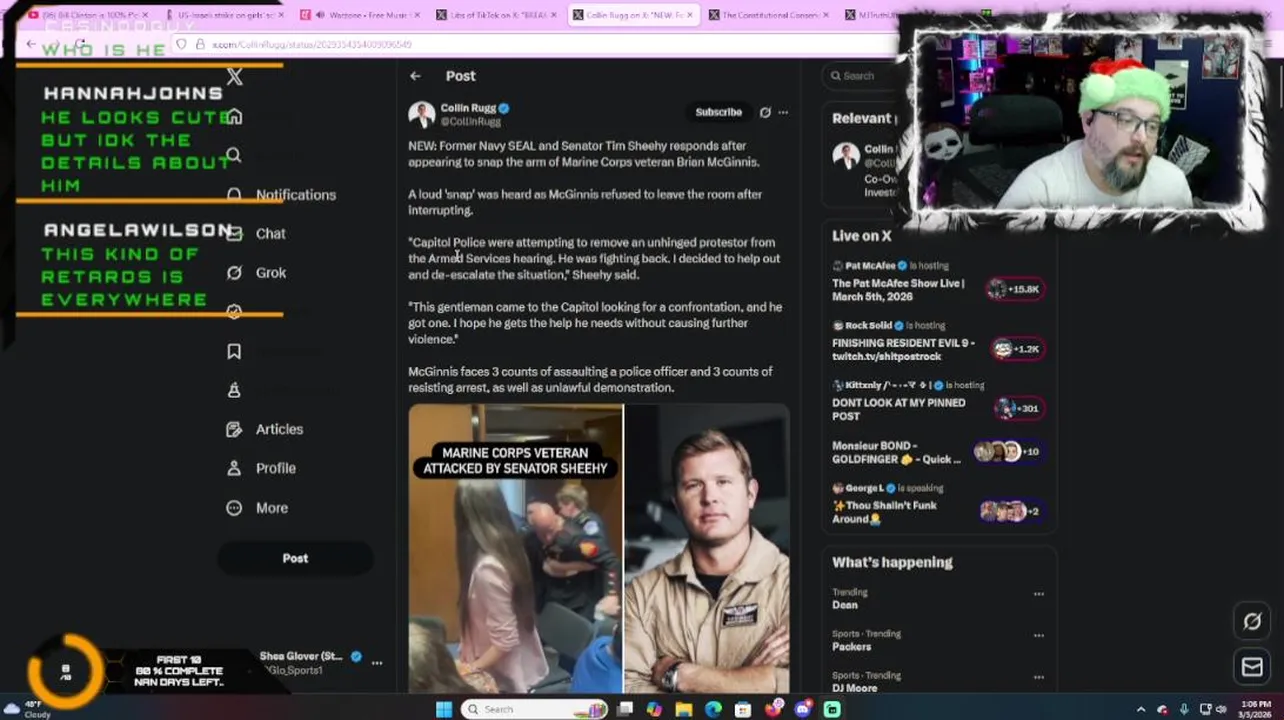The image size is (1284, 720).
Task: Close the Collin Rugg browser tab
Action: tap(691, 15)
